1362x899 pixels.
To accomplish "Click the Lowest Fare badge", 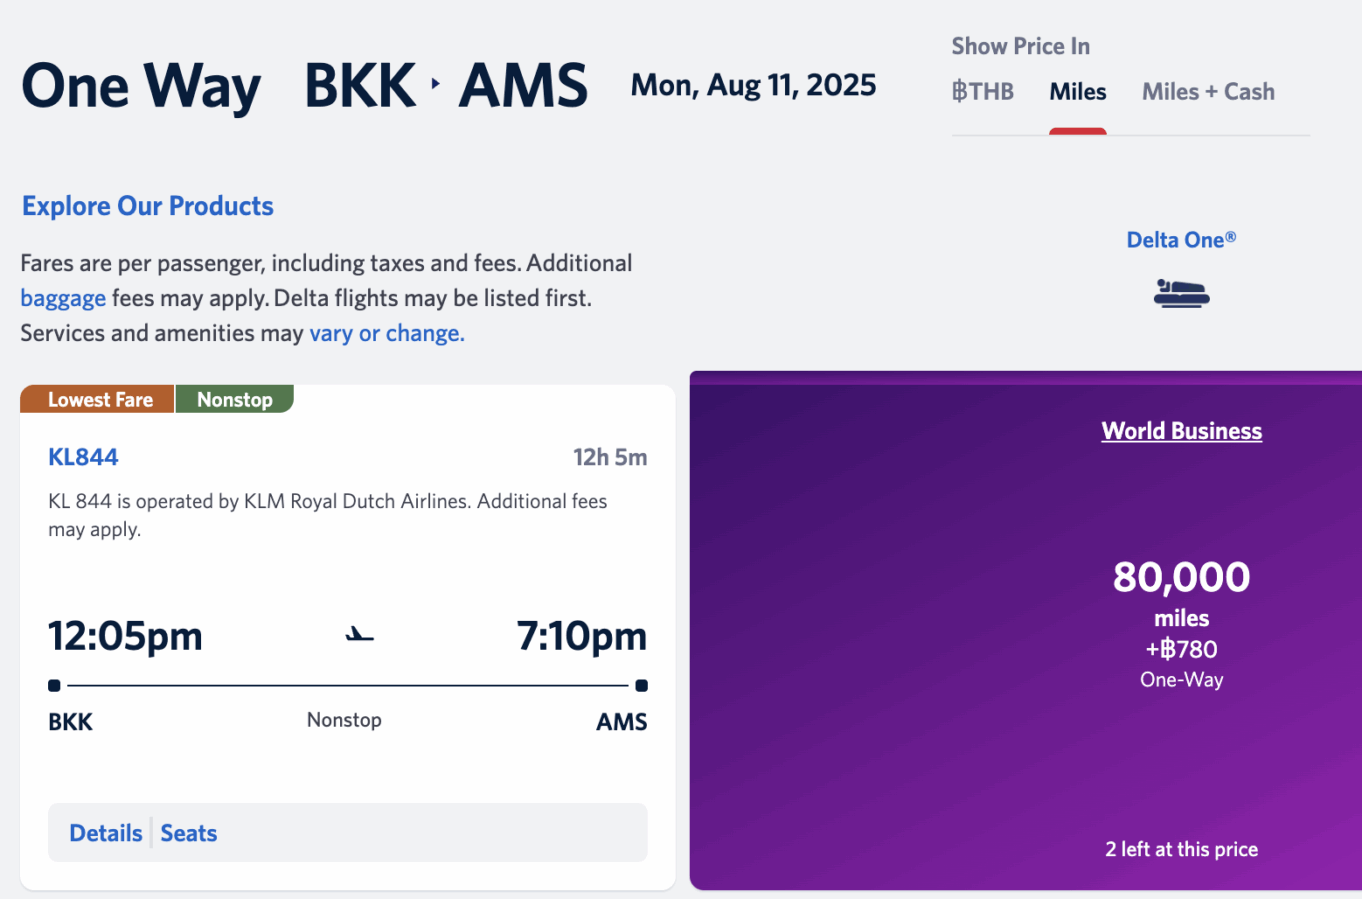I will (98, 399).
